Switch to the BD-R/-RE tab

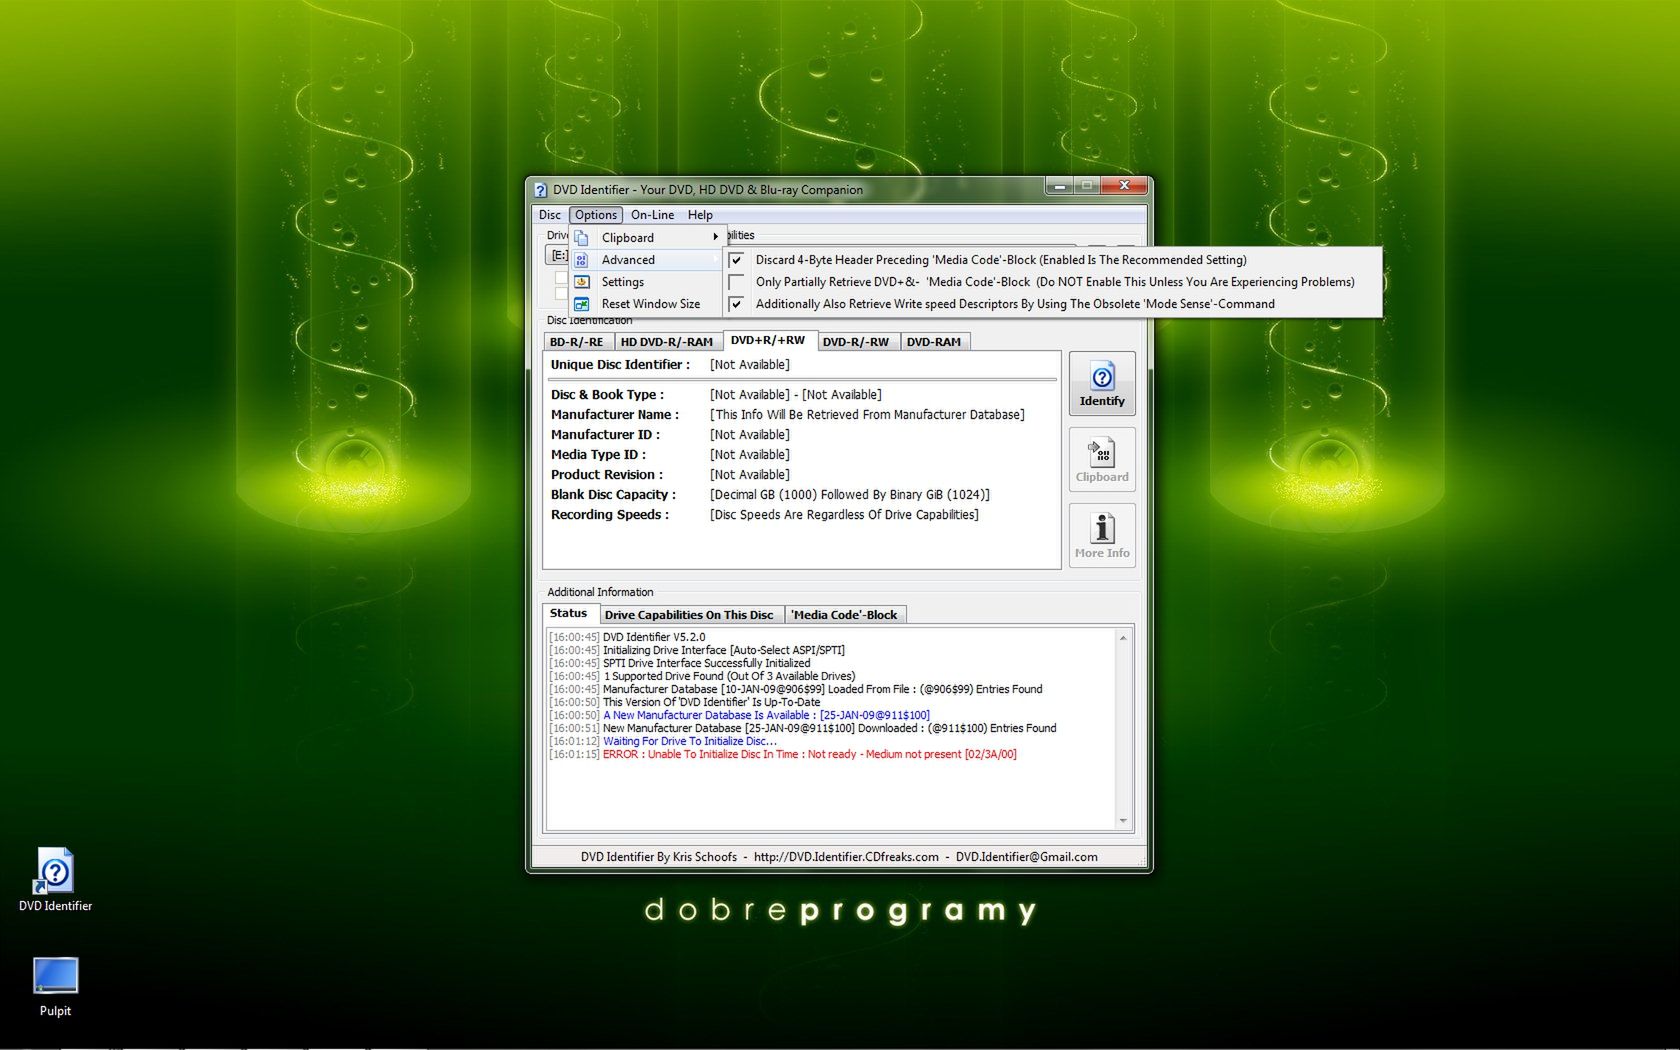point(576,342)
